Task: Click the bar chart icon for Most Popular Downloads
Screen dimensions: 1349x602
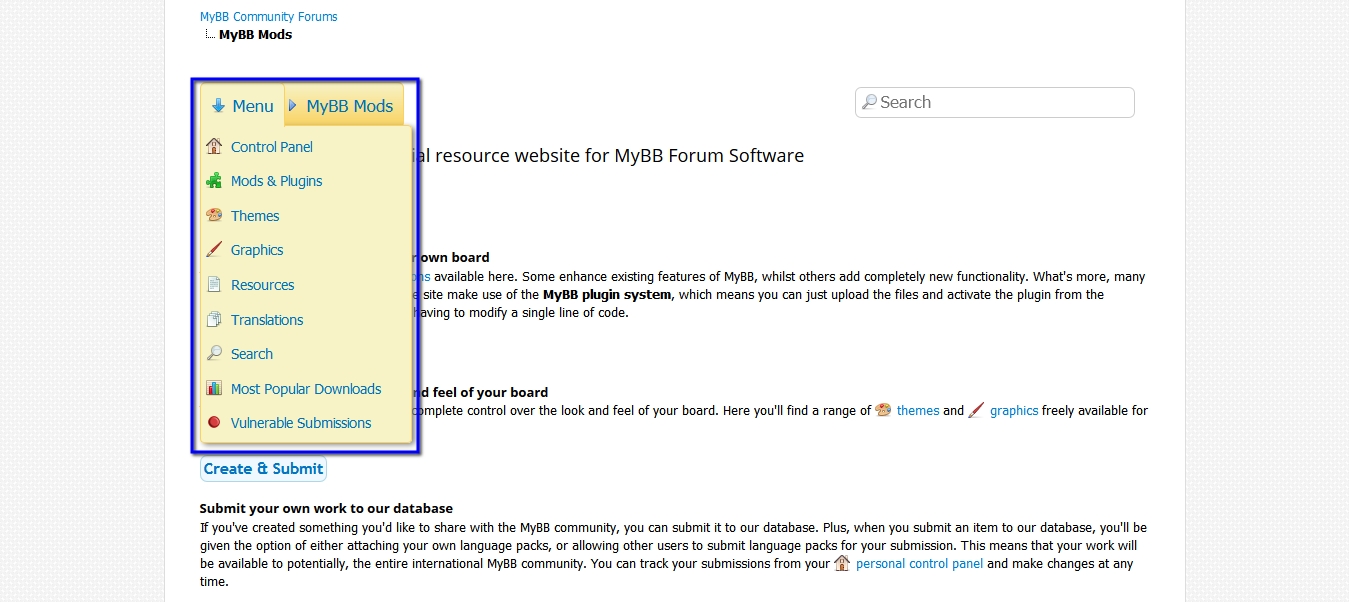Action: 214,389
